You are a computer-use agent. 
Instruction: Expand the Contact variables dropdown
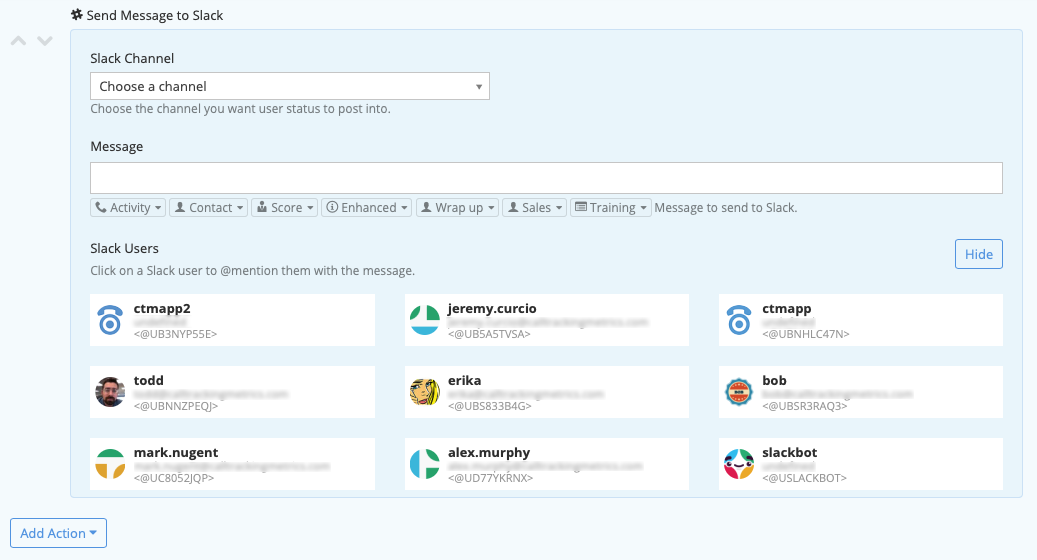click(x=208, y=208)
